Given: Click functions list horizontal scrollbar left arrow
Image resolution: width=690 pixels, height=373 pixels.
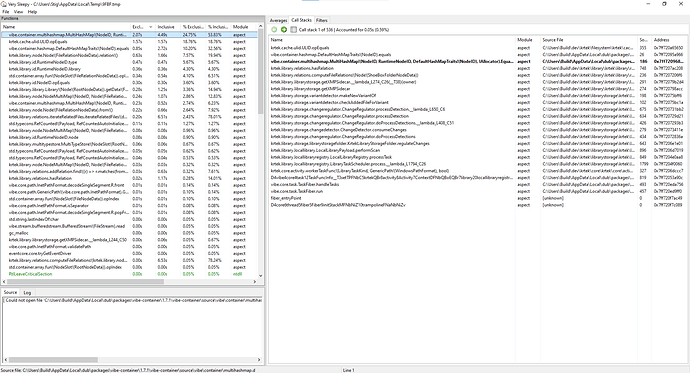Looking at the screenshot, I should (4, 282).
